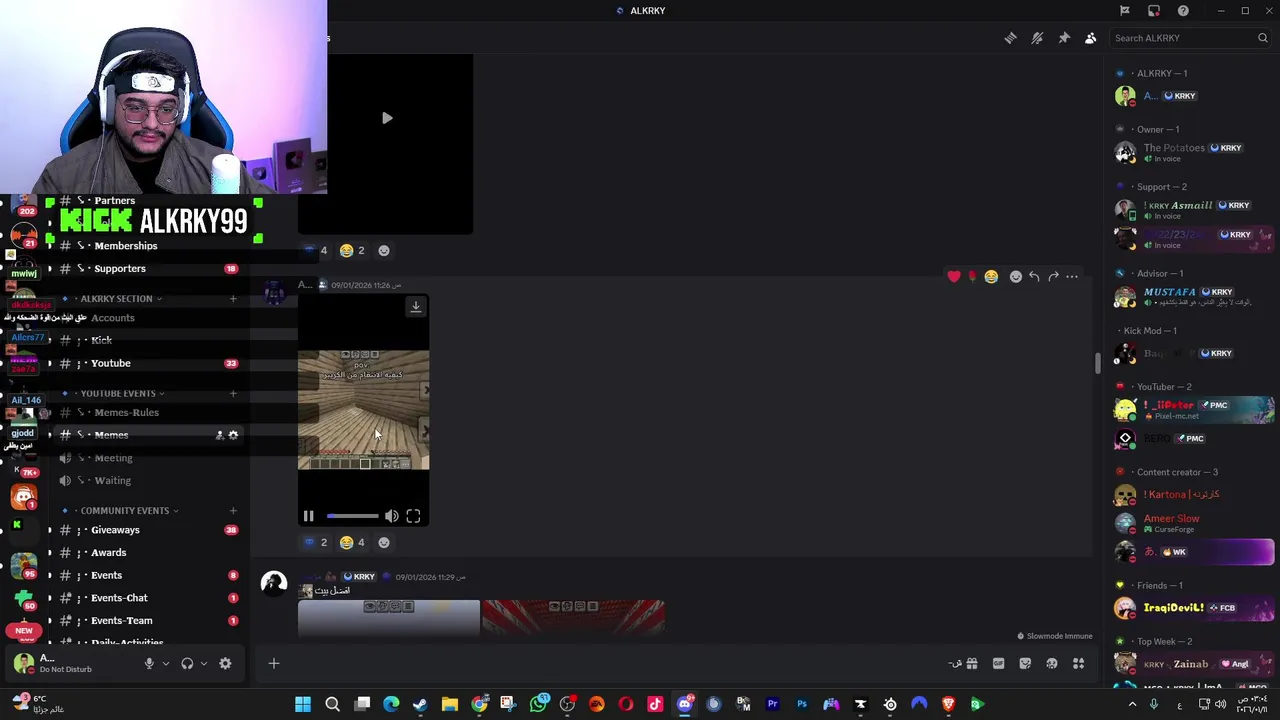Screen dimensions: 1280x720
Task: Open the gift icon in the message bar
Action: [971, 663]
